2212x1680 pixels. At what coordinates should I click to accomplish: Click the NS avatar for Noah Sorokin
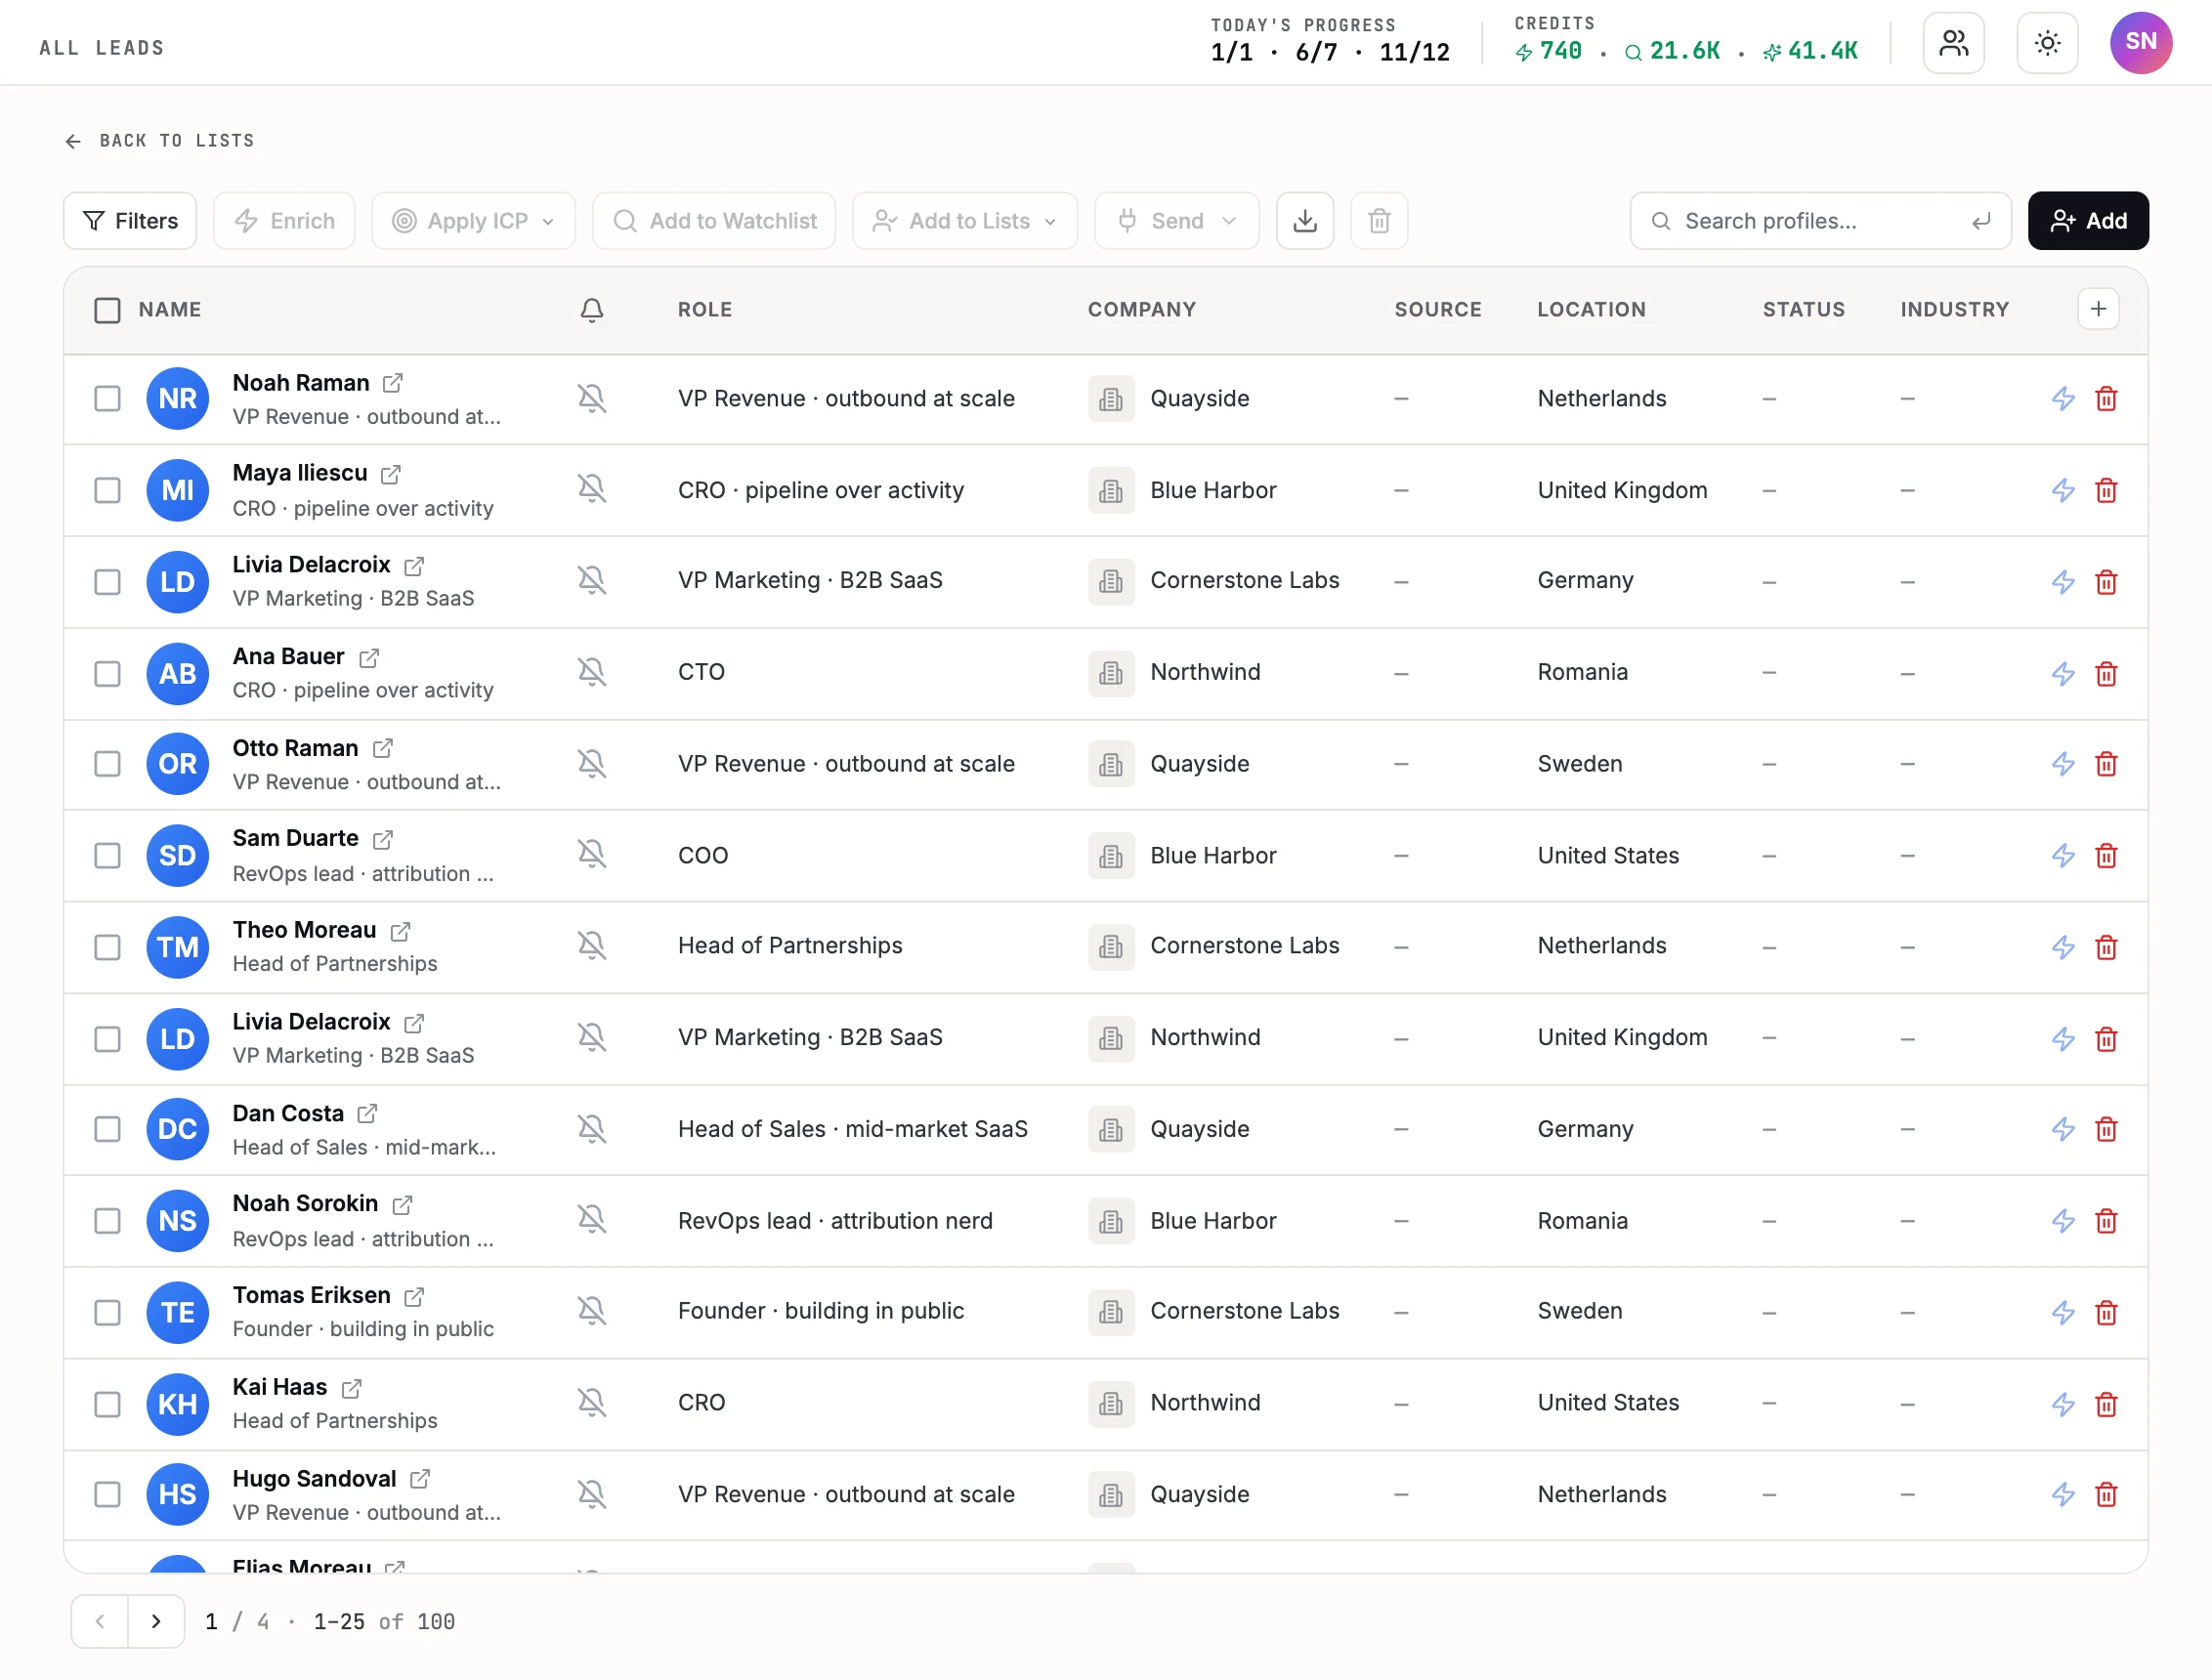coord(177,1221)
